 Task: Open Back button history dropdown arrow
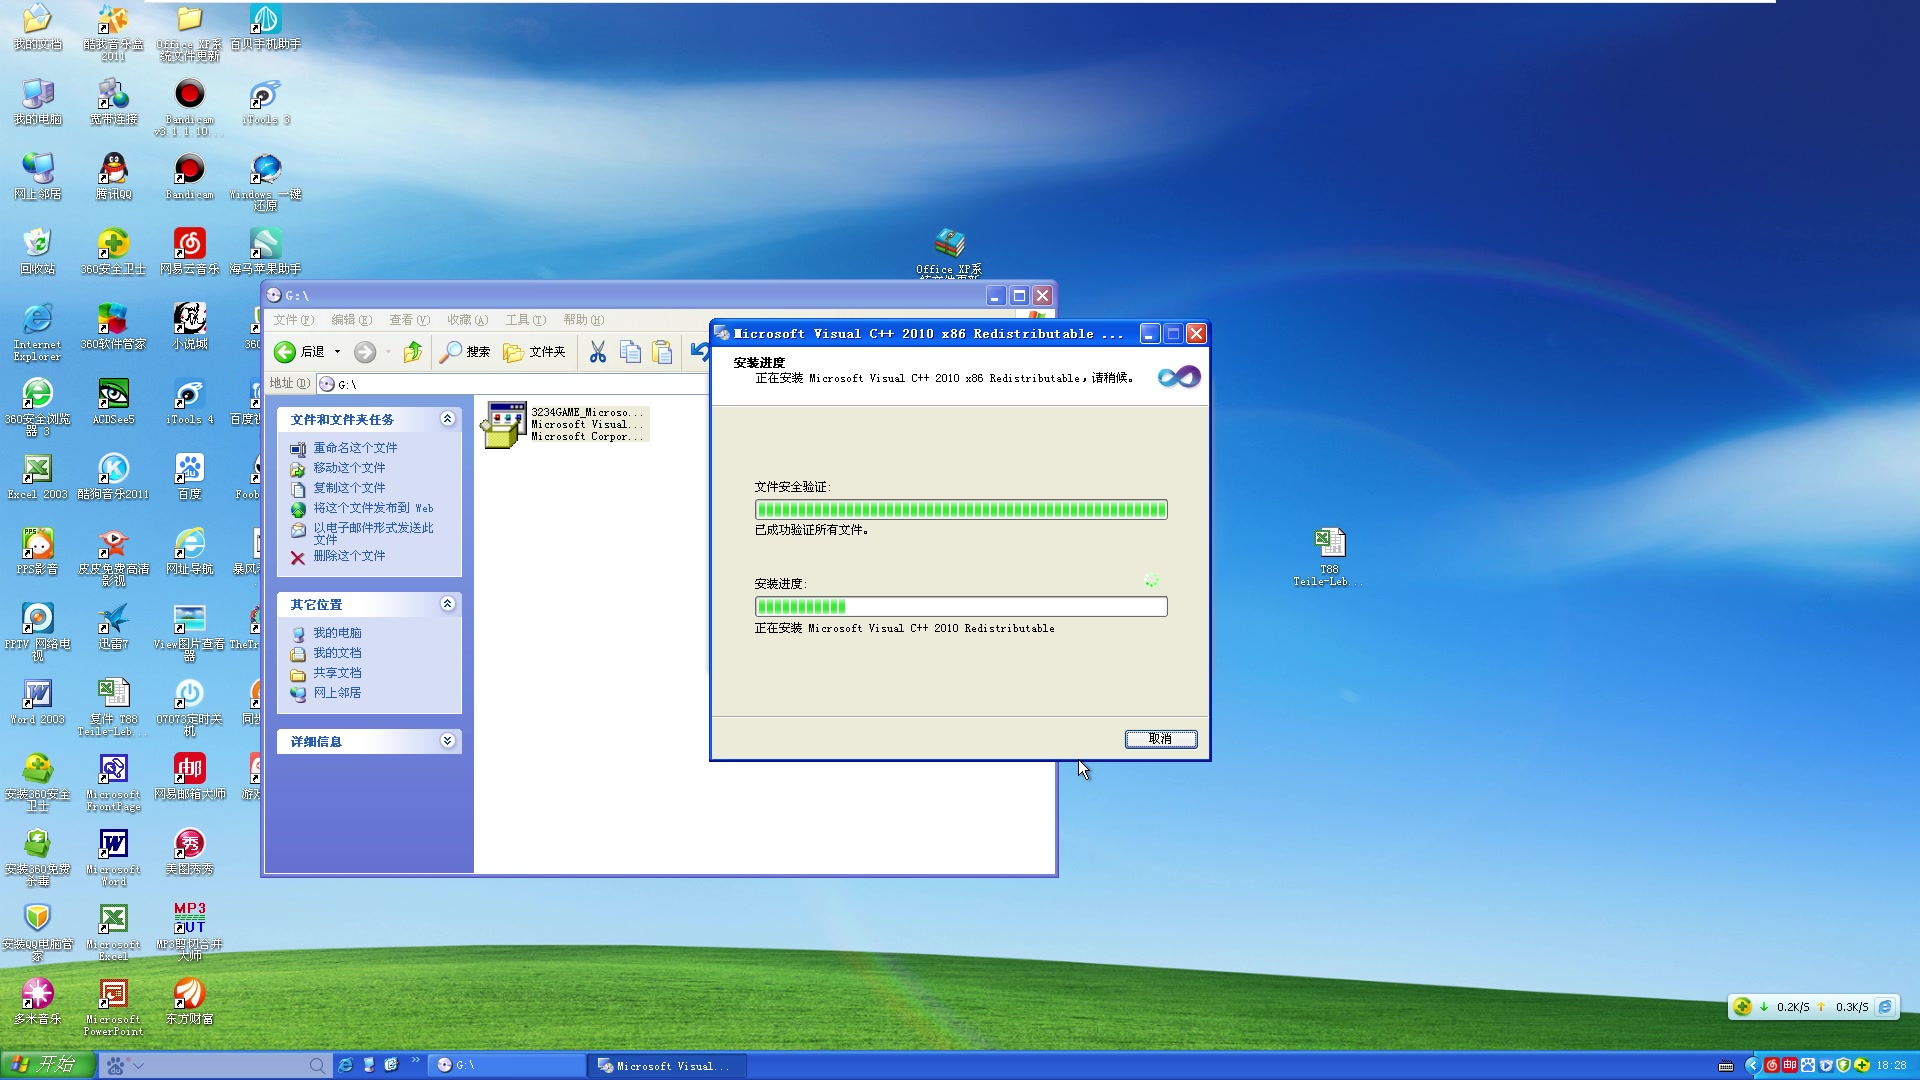click(x=337, y=352)
